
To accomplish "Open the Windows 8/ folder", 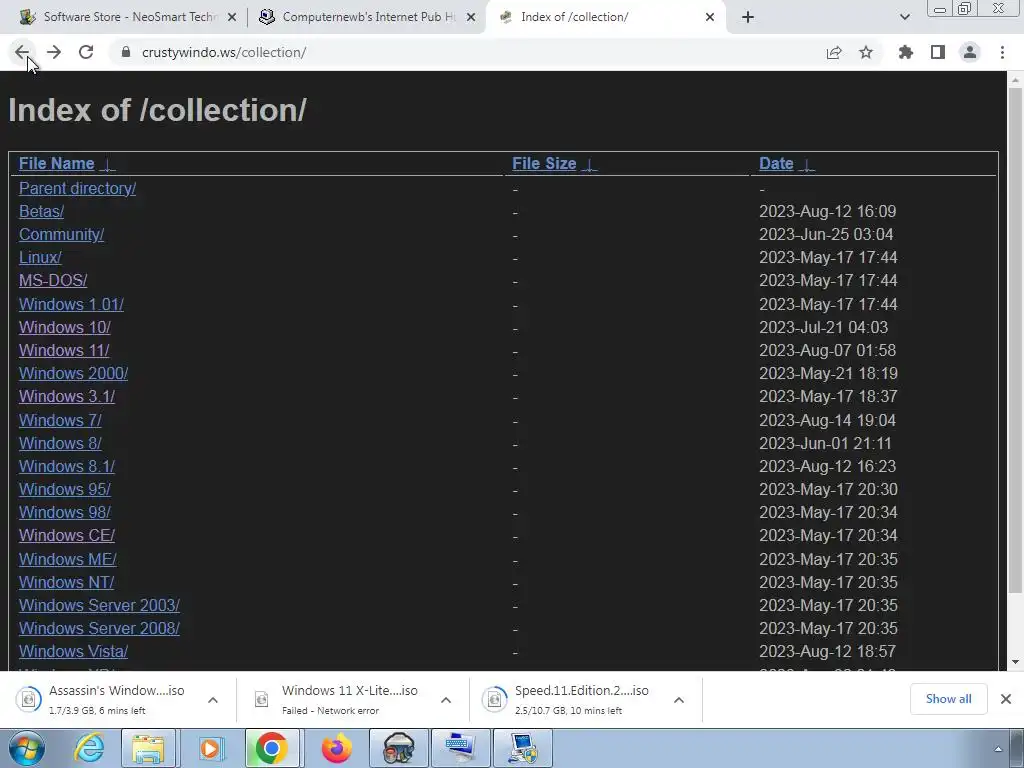I will pyautogui.click(x=60, y=443).
